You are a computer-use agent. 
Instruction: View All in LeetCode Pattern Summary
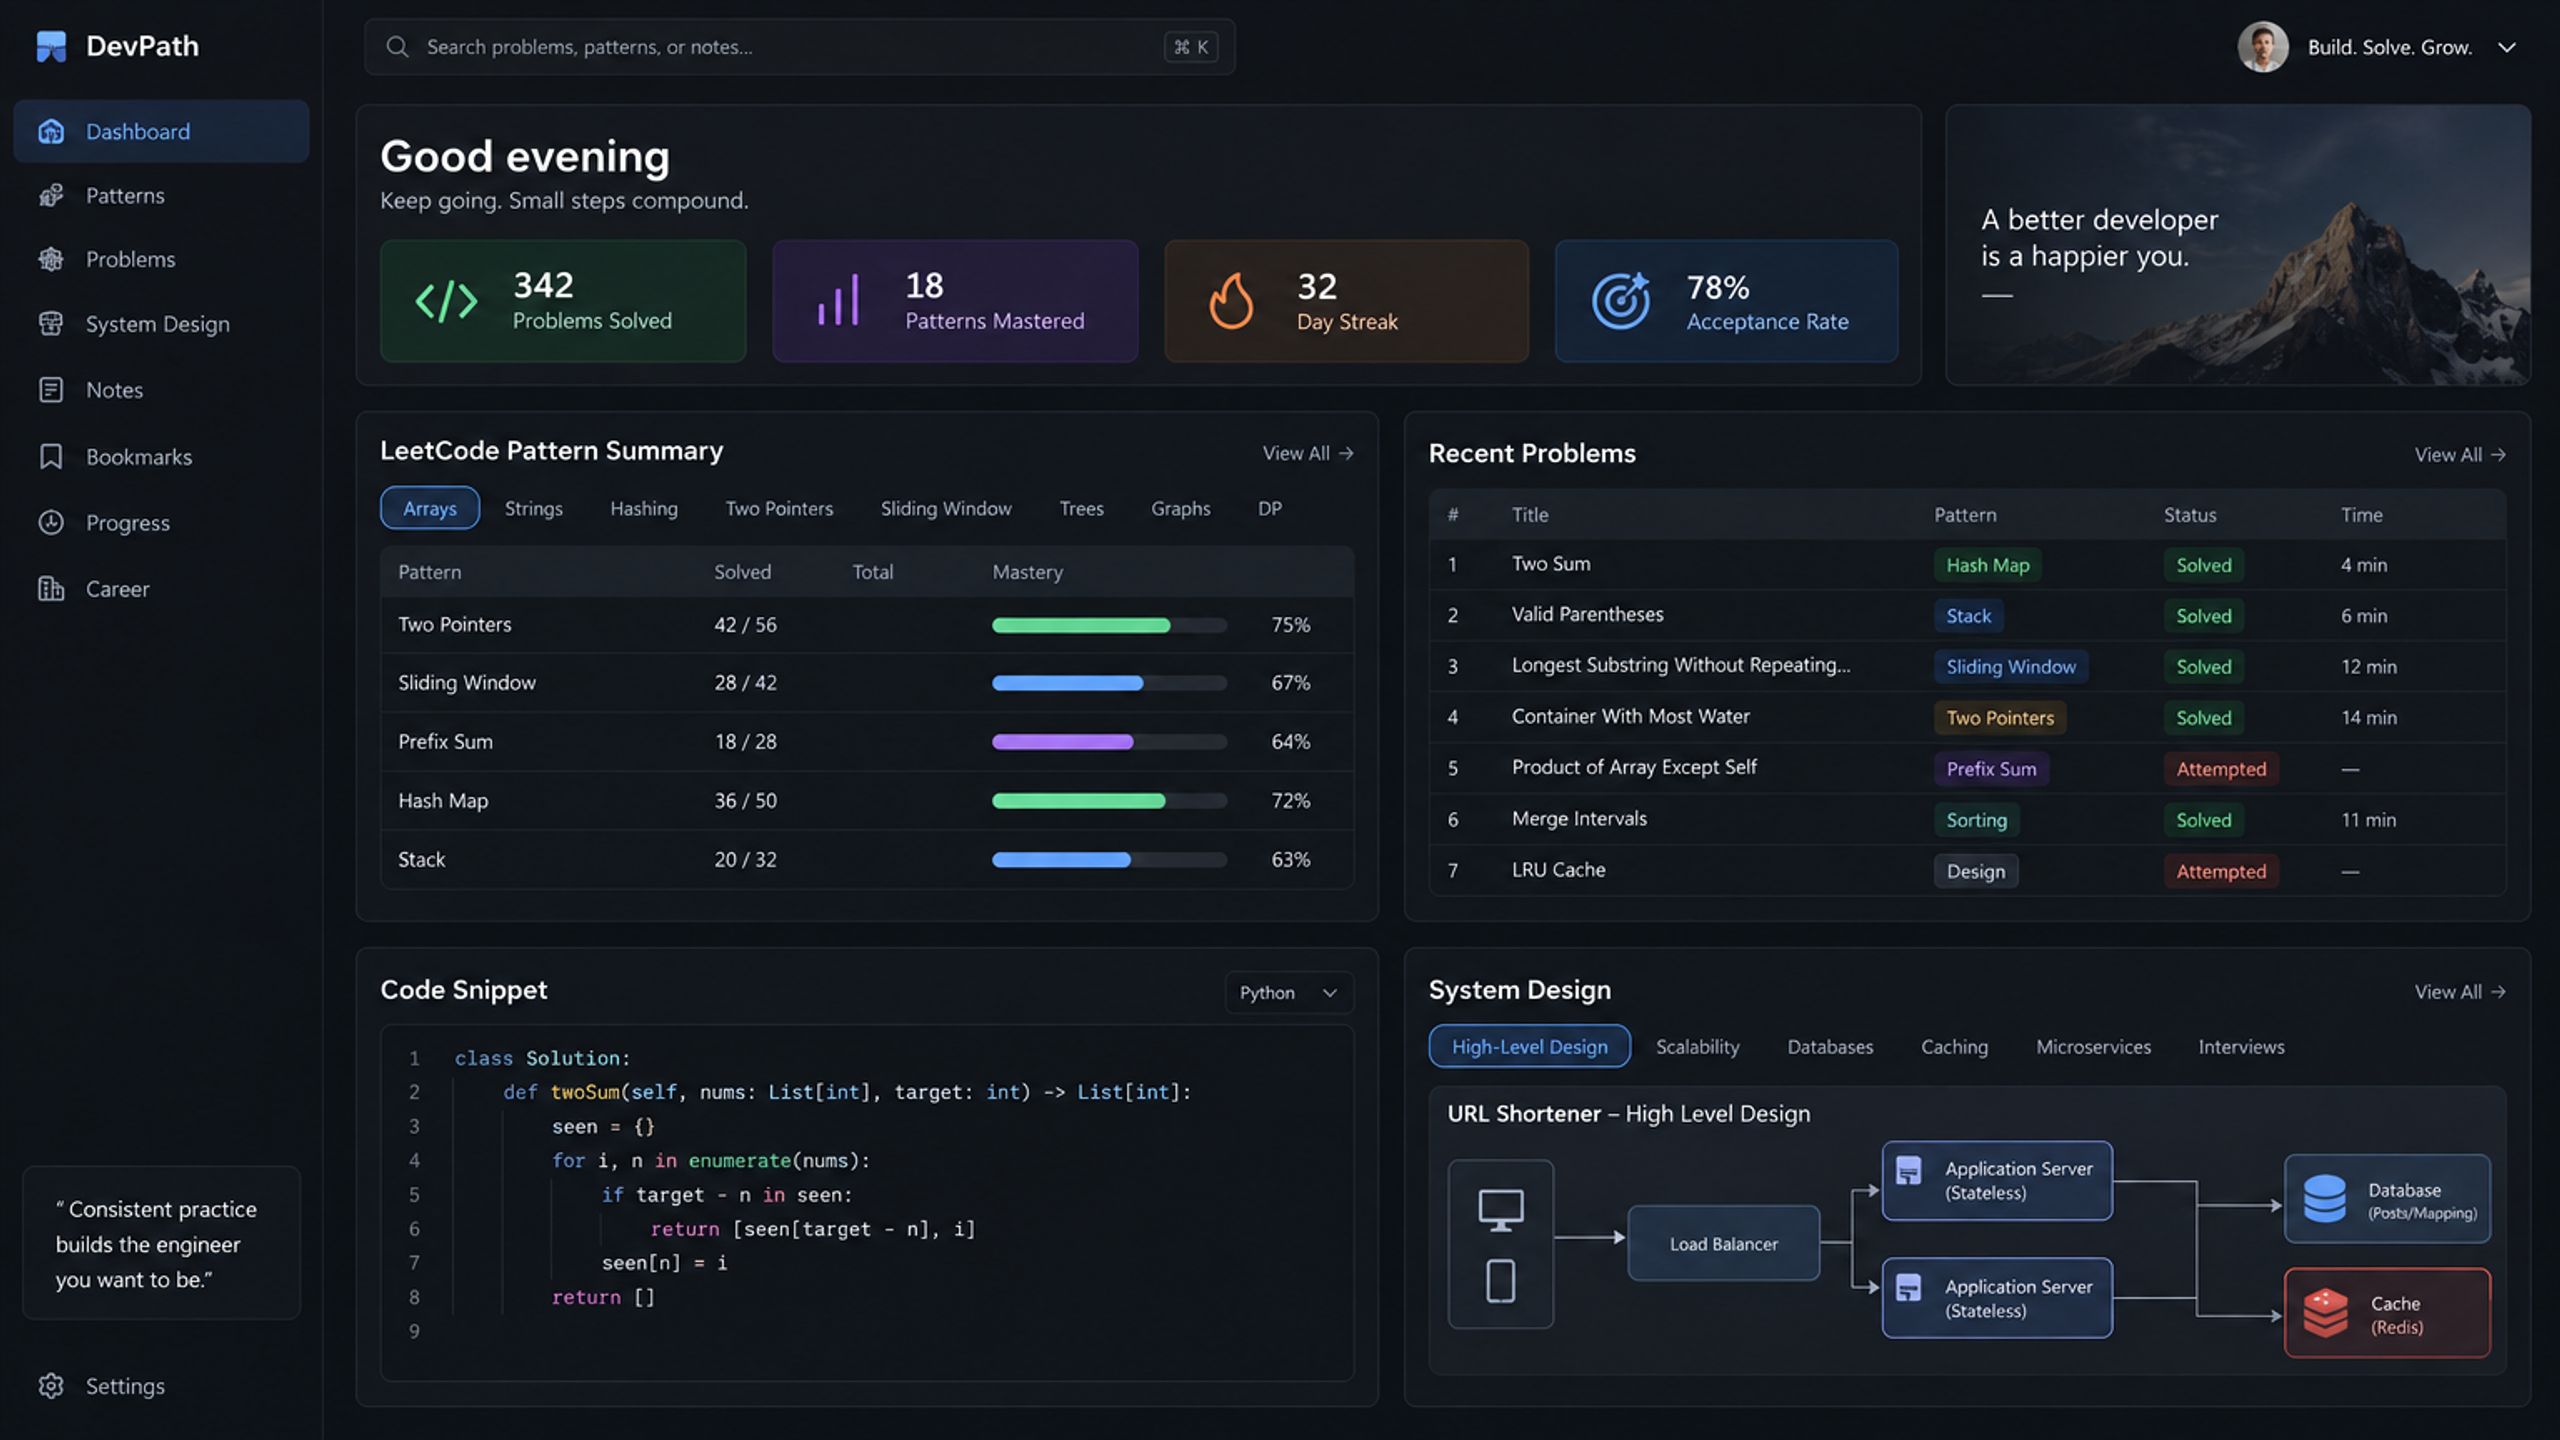1308,453
